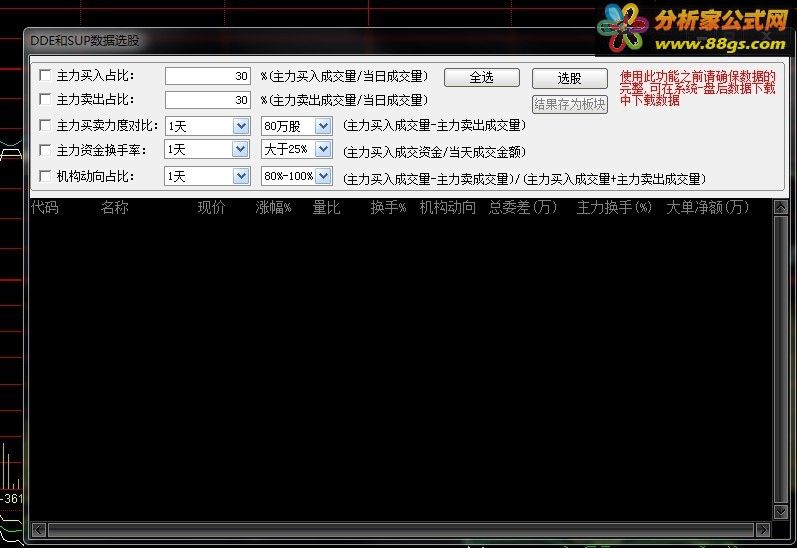Image resolution: width=797 pixels, height=548 pixels.
Task: Open the 大于25% threshold dropdown
Action: pos(323,149)
